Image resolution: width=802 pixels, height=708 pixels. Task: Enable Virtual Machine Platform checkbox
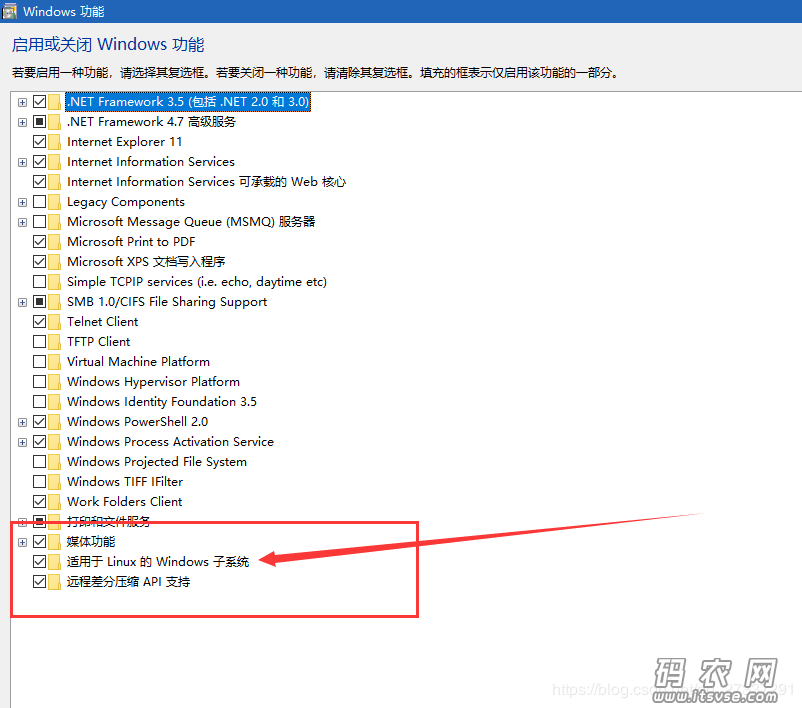point(39,362)
